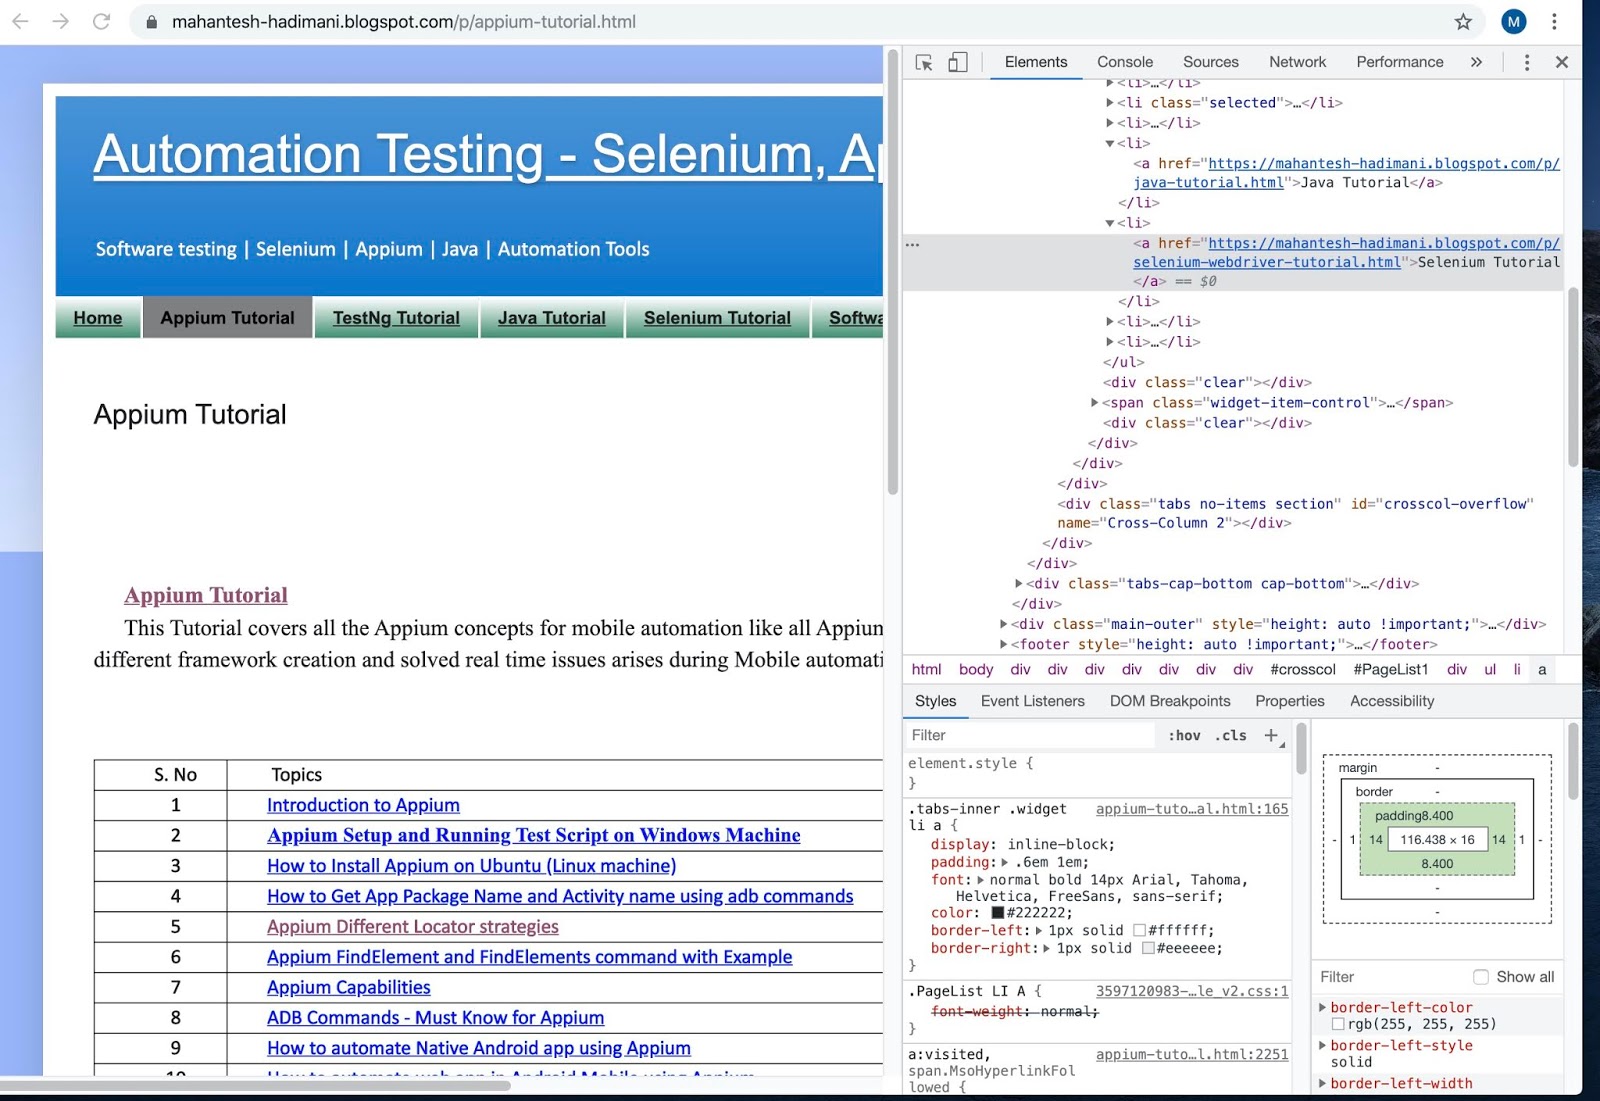The image size is (1600, 1101).
Task: Click the Styles filter input field
Action: pyautogui.click(x=1030, y=735)
